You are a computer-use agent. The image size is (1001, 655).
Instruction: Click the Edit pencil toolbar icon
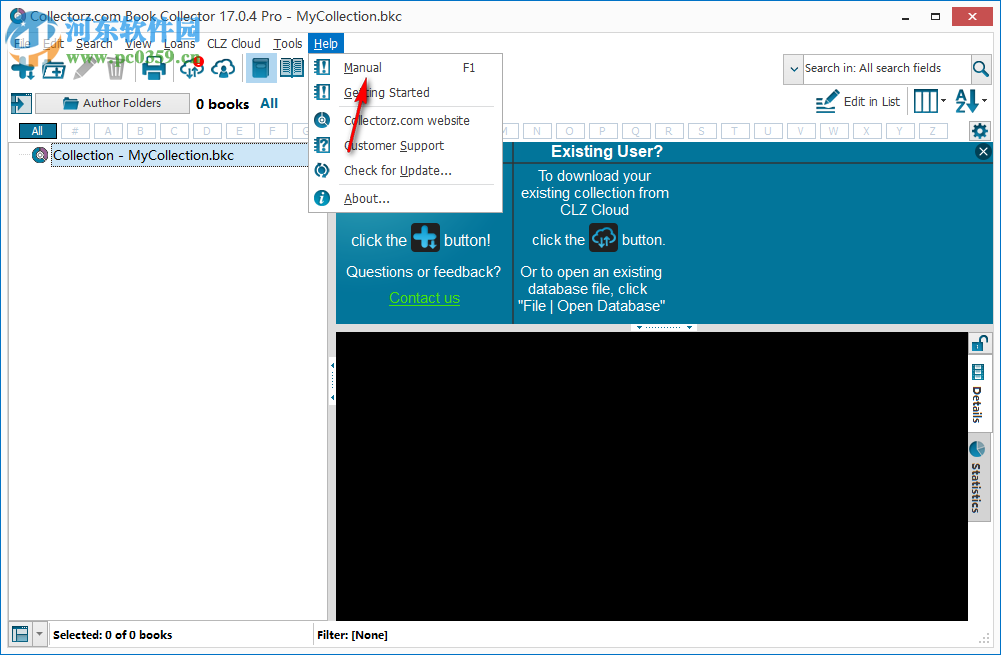[x=85, y=68]
